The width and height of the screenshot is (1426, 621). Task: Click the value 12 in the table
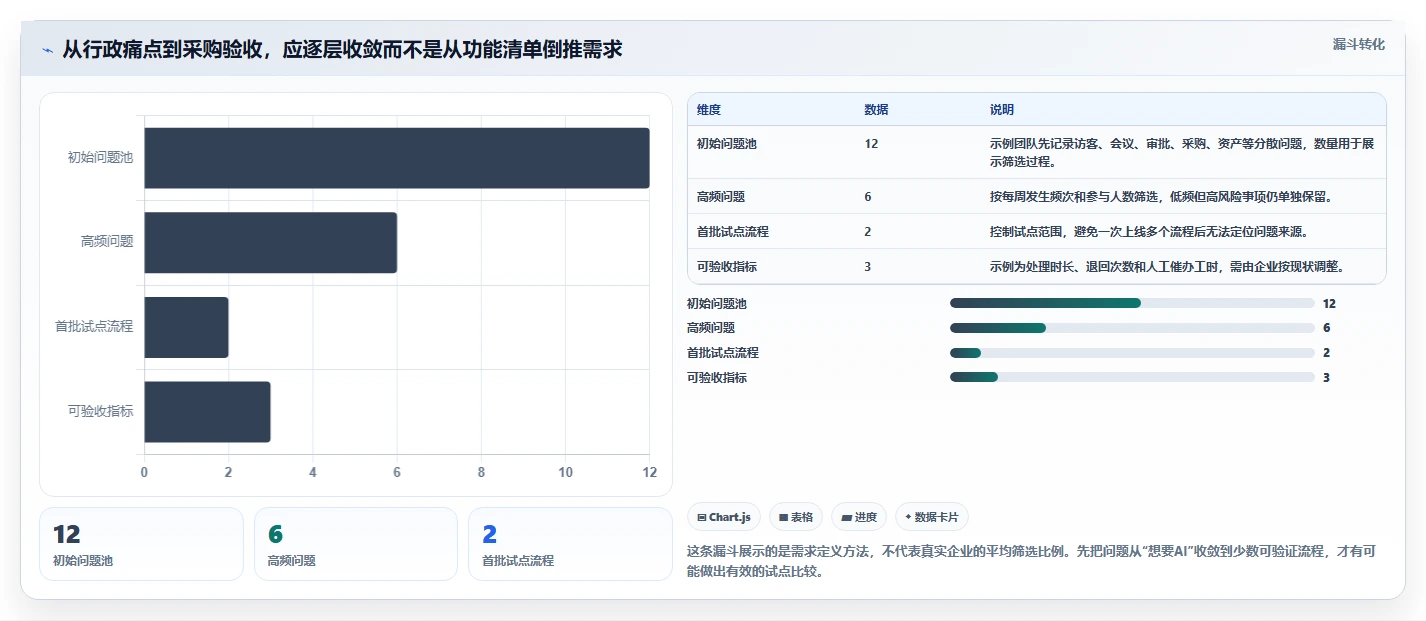point(871,144)
